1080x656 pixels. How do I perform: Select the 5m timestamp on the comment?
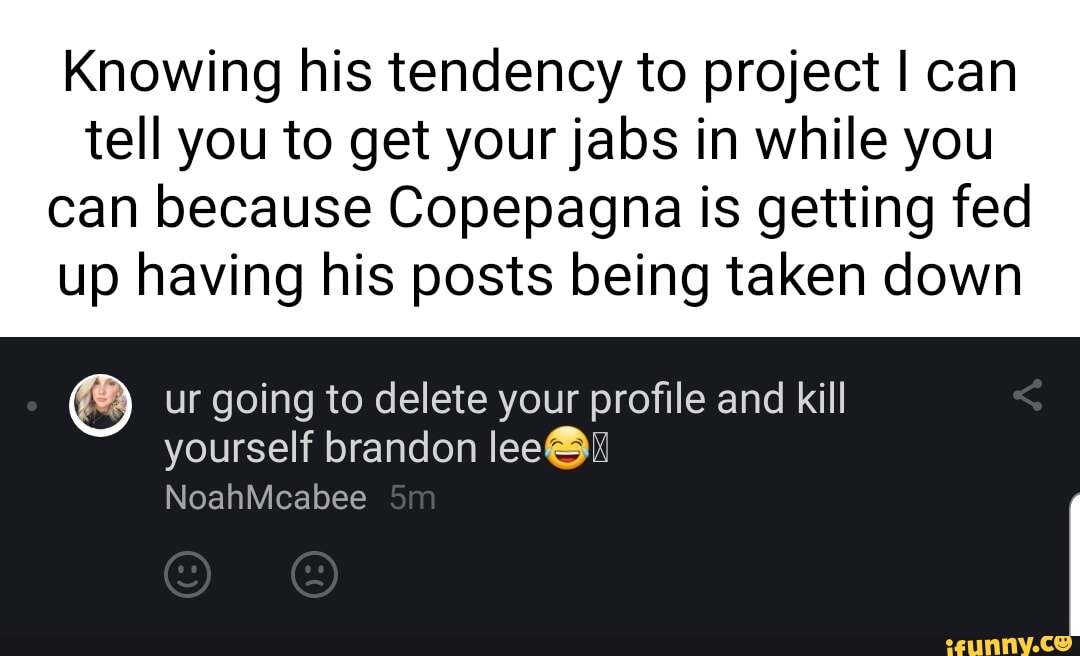413,496
